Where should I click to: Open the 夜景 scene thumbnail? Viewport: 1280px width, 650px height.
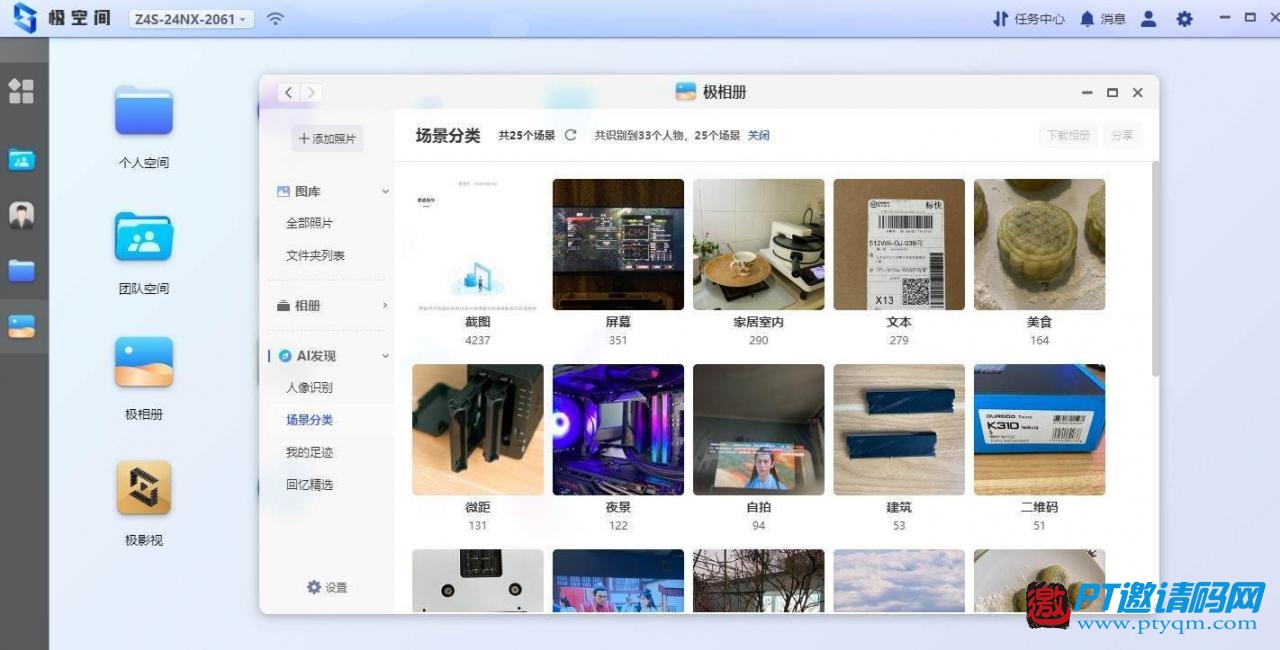pyautogui.click(x=618, y=429)
